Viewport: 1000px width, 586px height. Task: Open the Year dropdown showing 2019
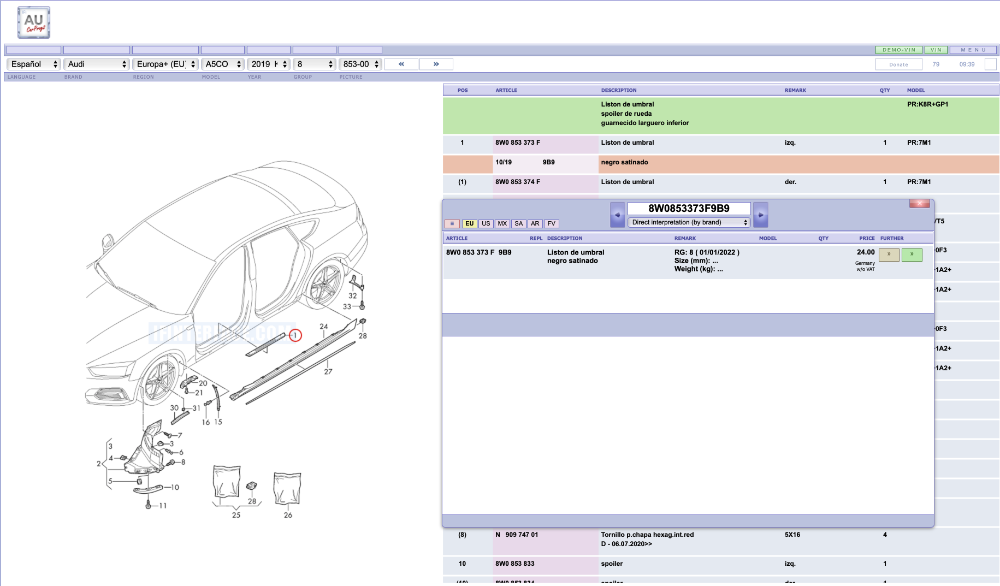(268, 64)
